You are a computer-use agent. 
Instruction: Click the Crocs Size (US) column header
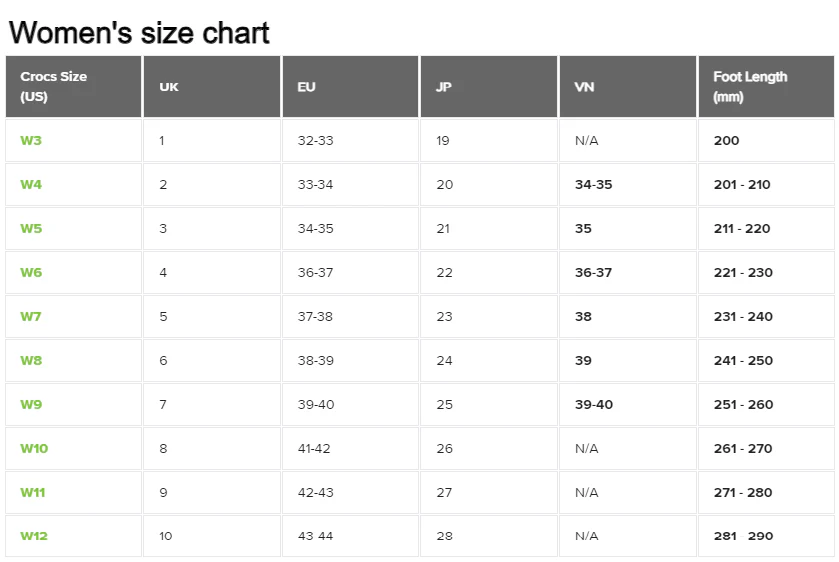[54, 87]
